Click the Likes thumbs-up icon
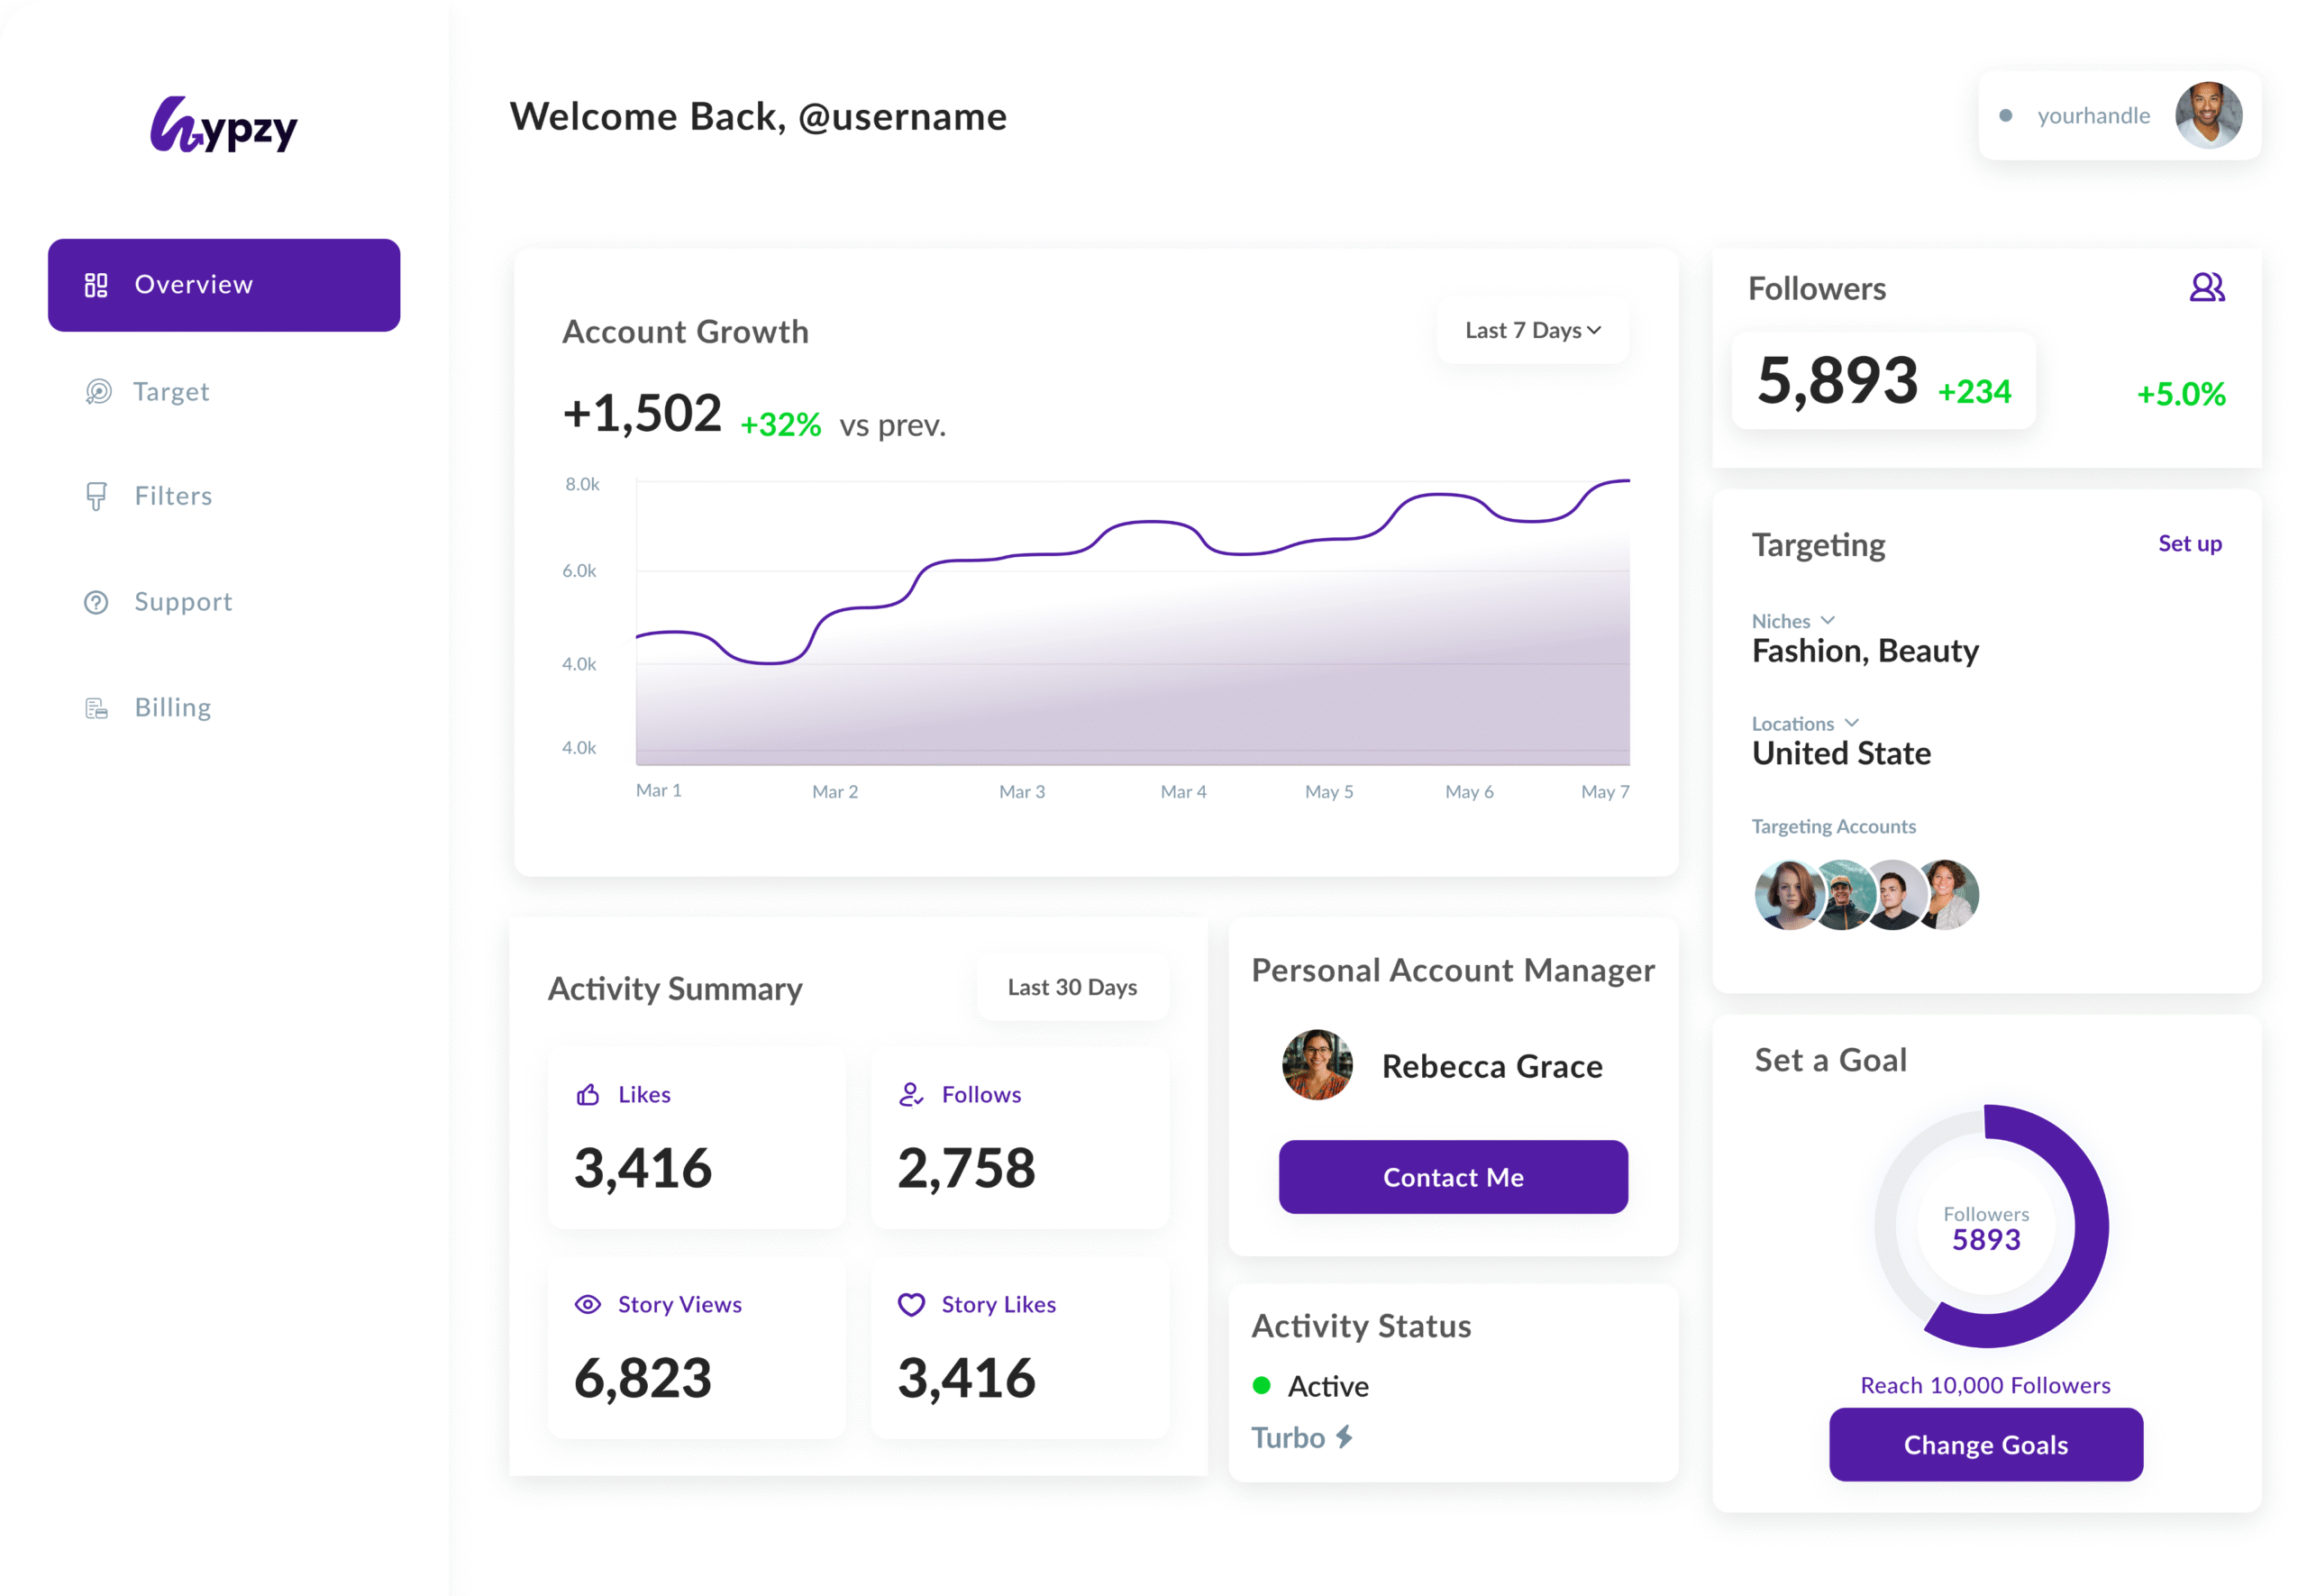The height and width of the screenshot is (1596, 2307). click(x=588, y=1095)
